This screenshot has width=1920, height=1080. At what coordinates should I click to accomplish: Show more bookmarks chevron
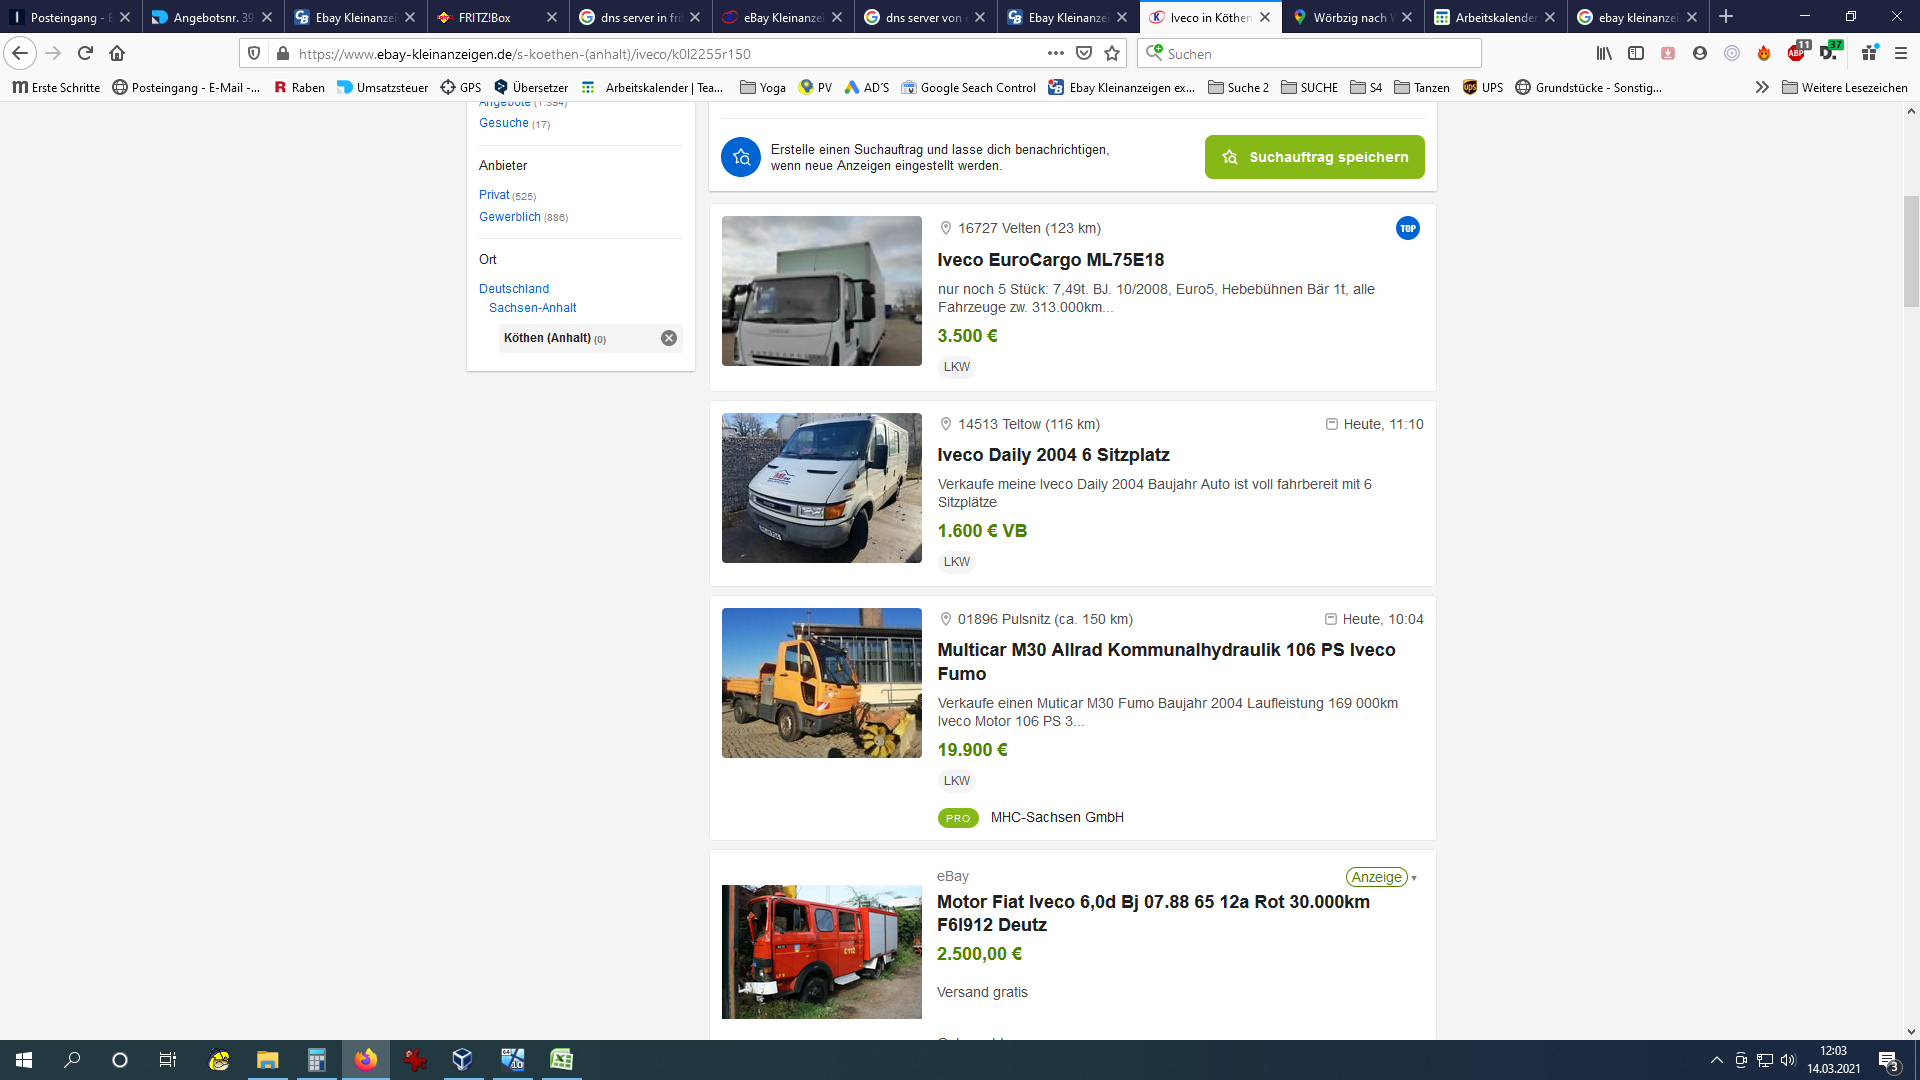1762,88
